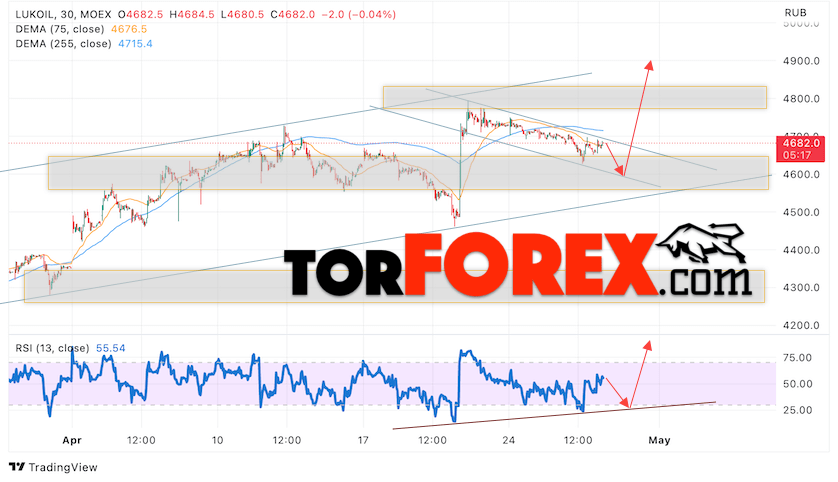Screen dimensions: 838x482
Task: Select the DEMA (255, close) indicator label
Action: [x=63, y=43]
